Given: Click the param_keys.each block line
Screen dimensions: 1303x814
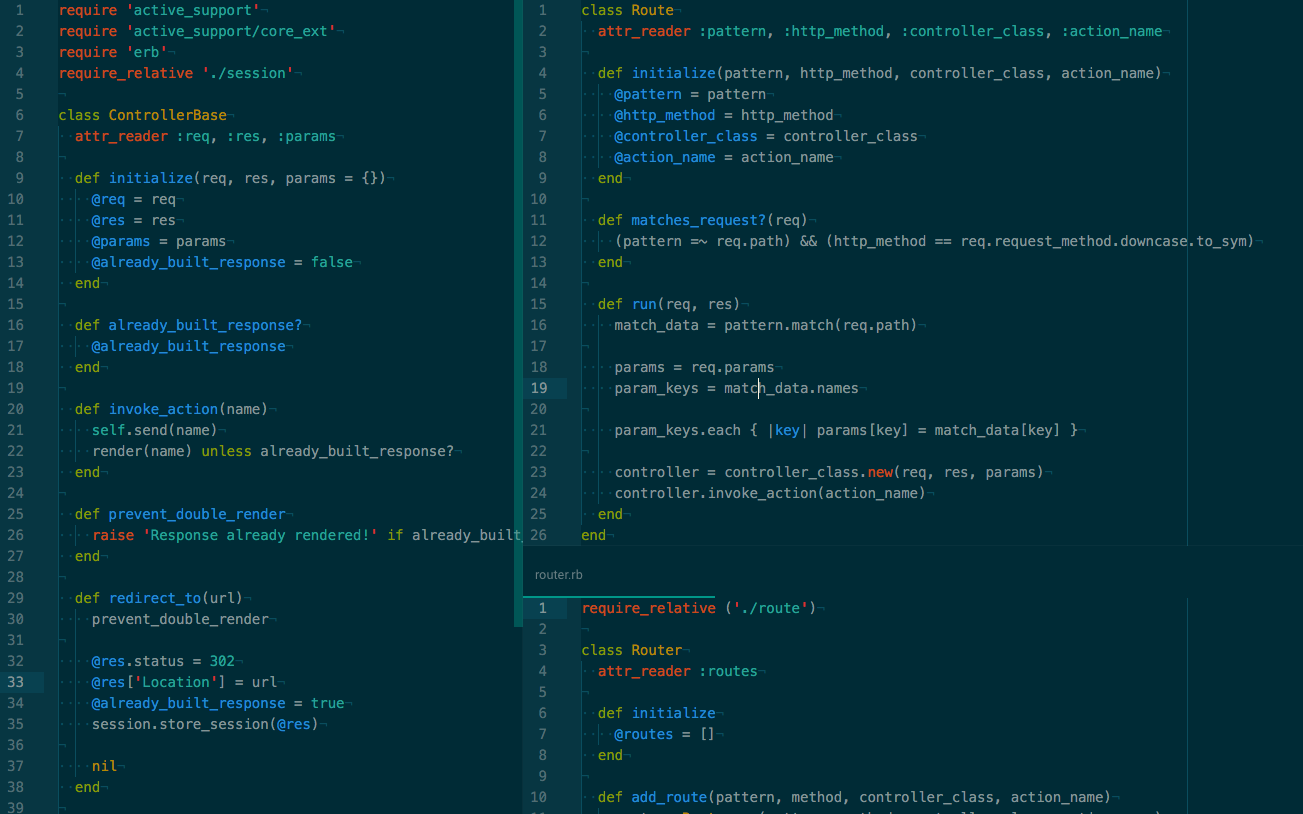Looking at the screenshot, I should (845, 430).
